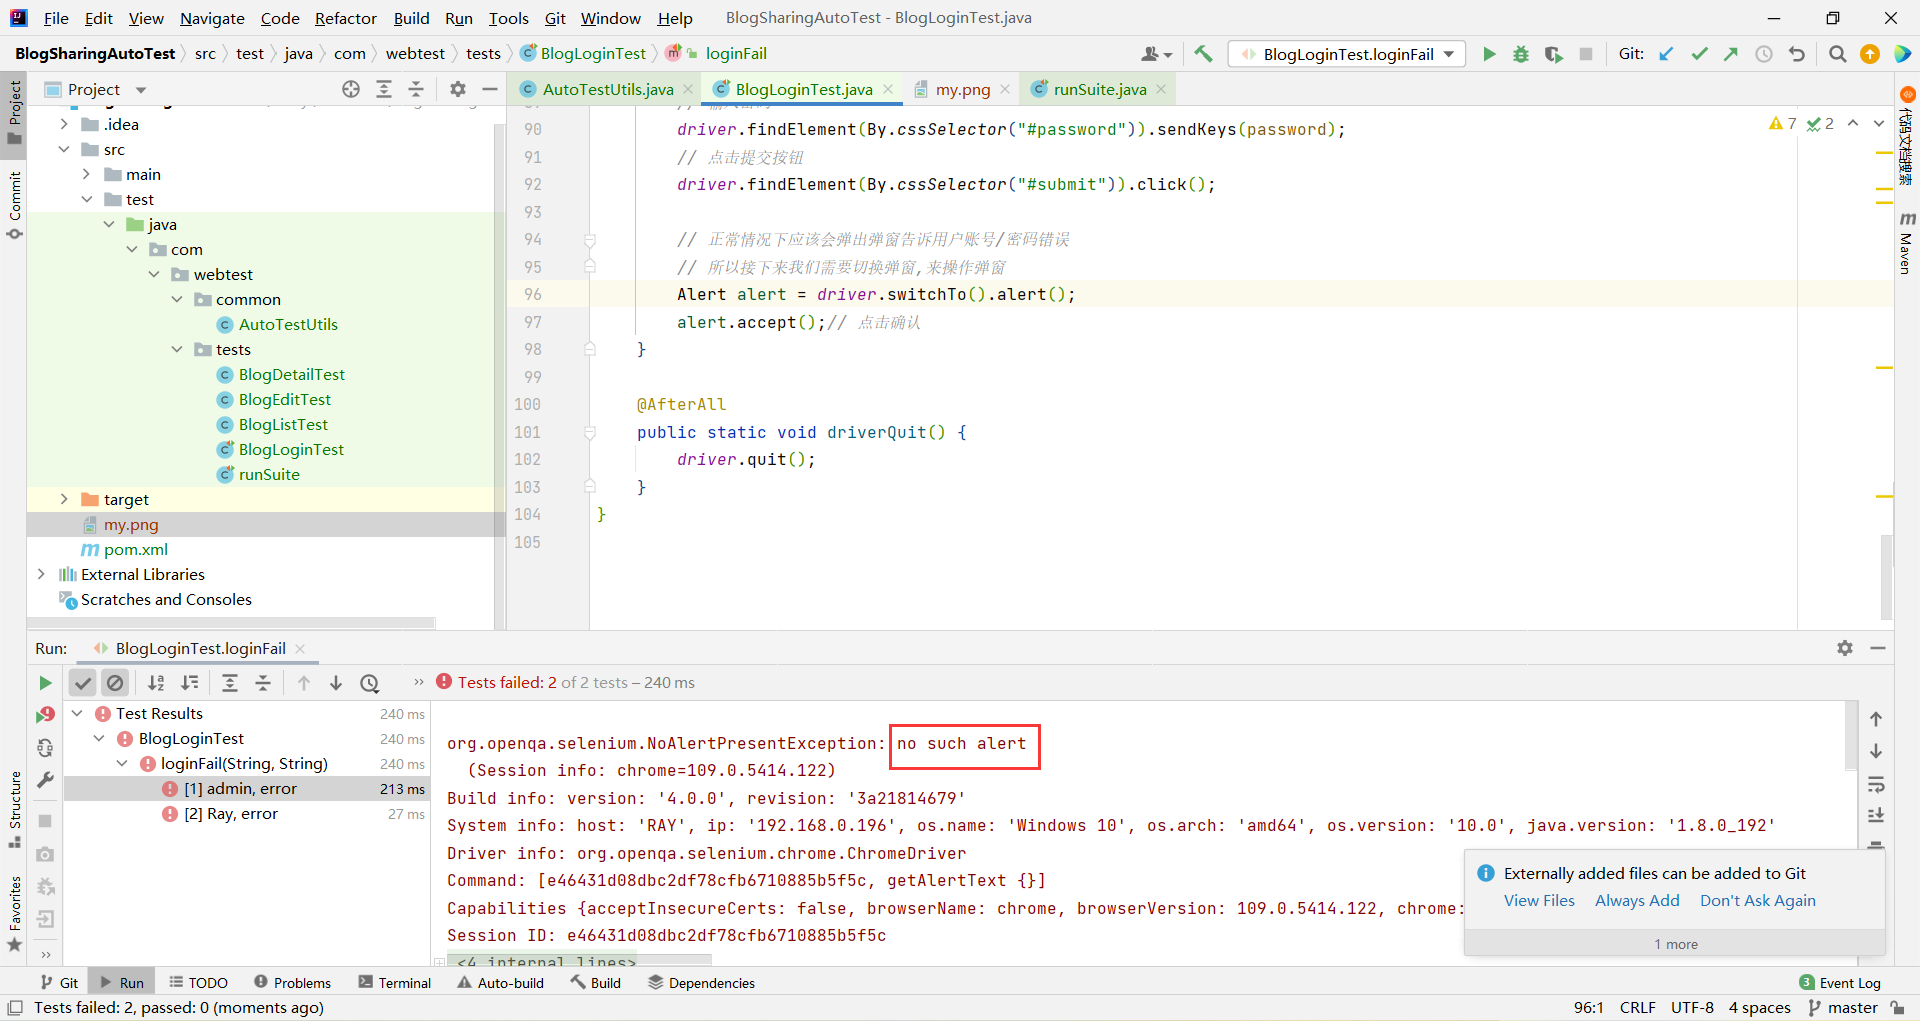Close the BlogLoginTest.java tab
The height and width of the screenshot is (1021, 1920).
tap(888, 89)
